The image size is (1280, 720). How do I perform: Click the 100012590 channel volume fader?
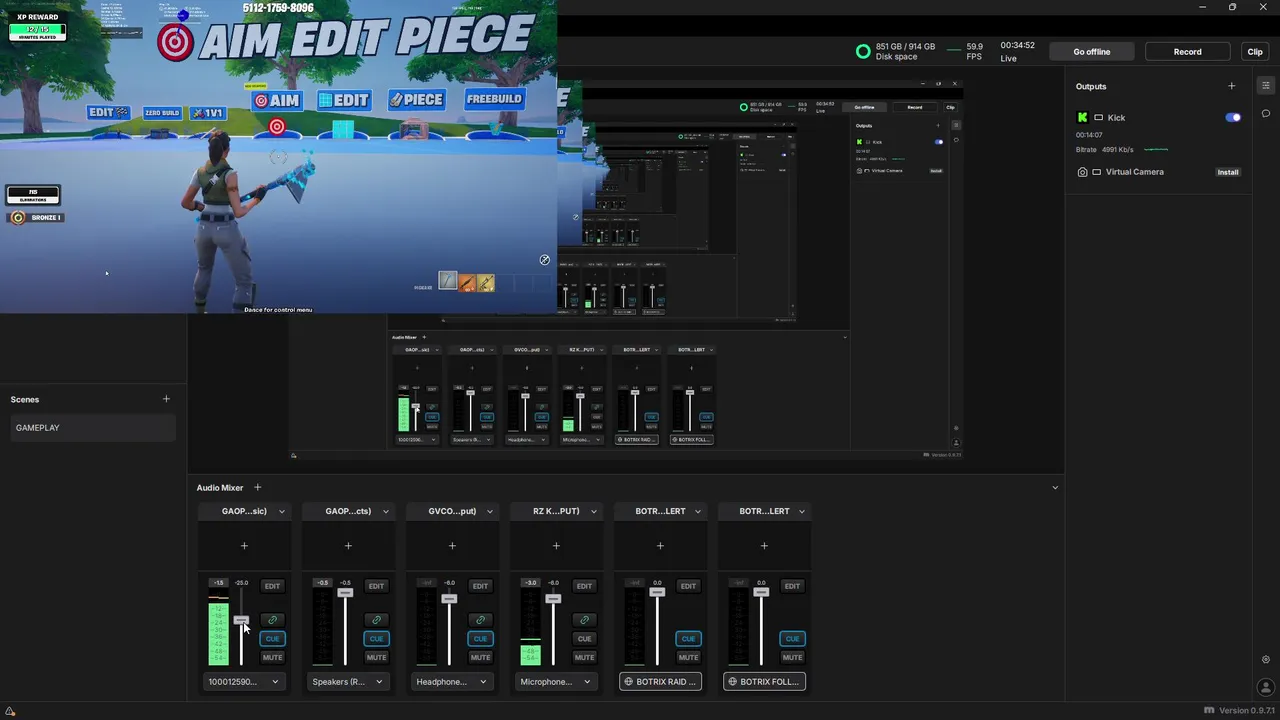tap(241, 620)
